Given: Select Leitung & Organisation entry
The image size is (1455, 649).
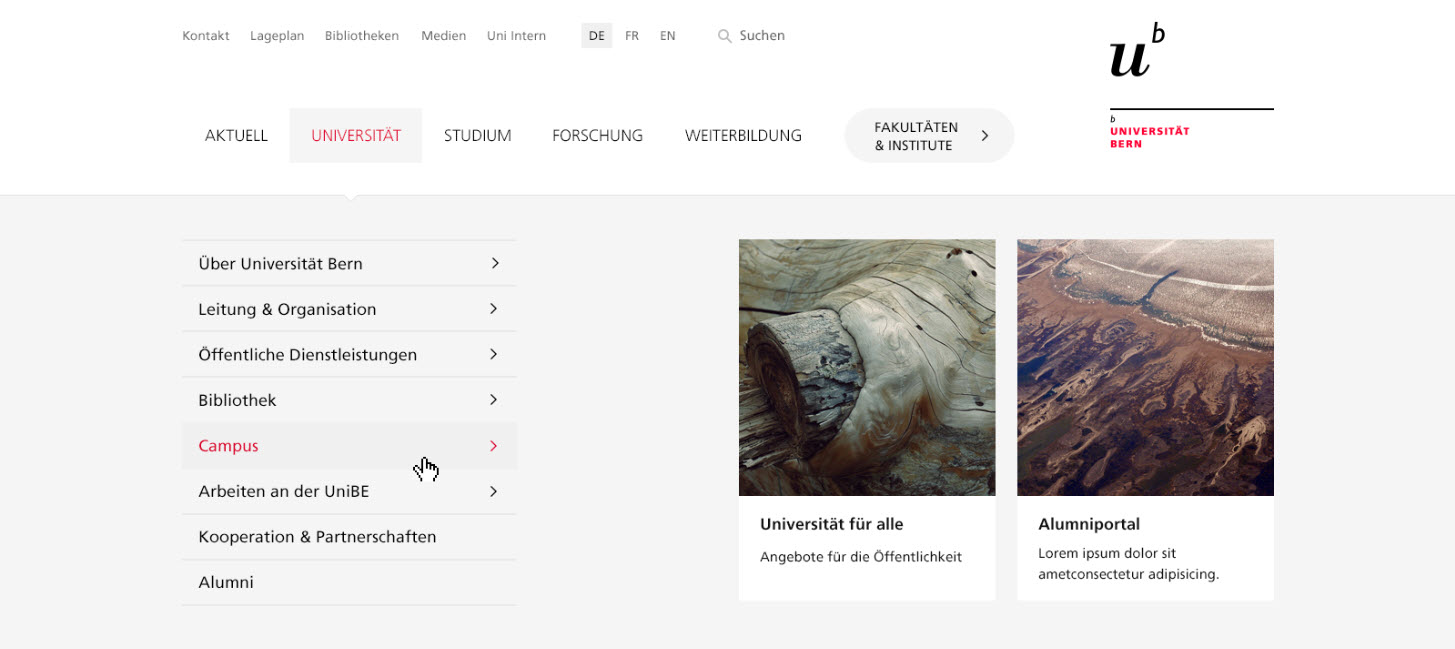Looking at the screenshot, I should (349, 309).
